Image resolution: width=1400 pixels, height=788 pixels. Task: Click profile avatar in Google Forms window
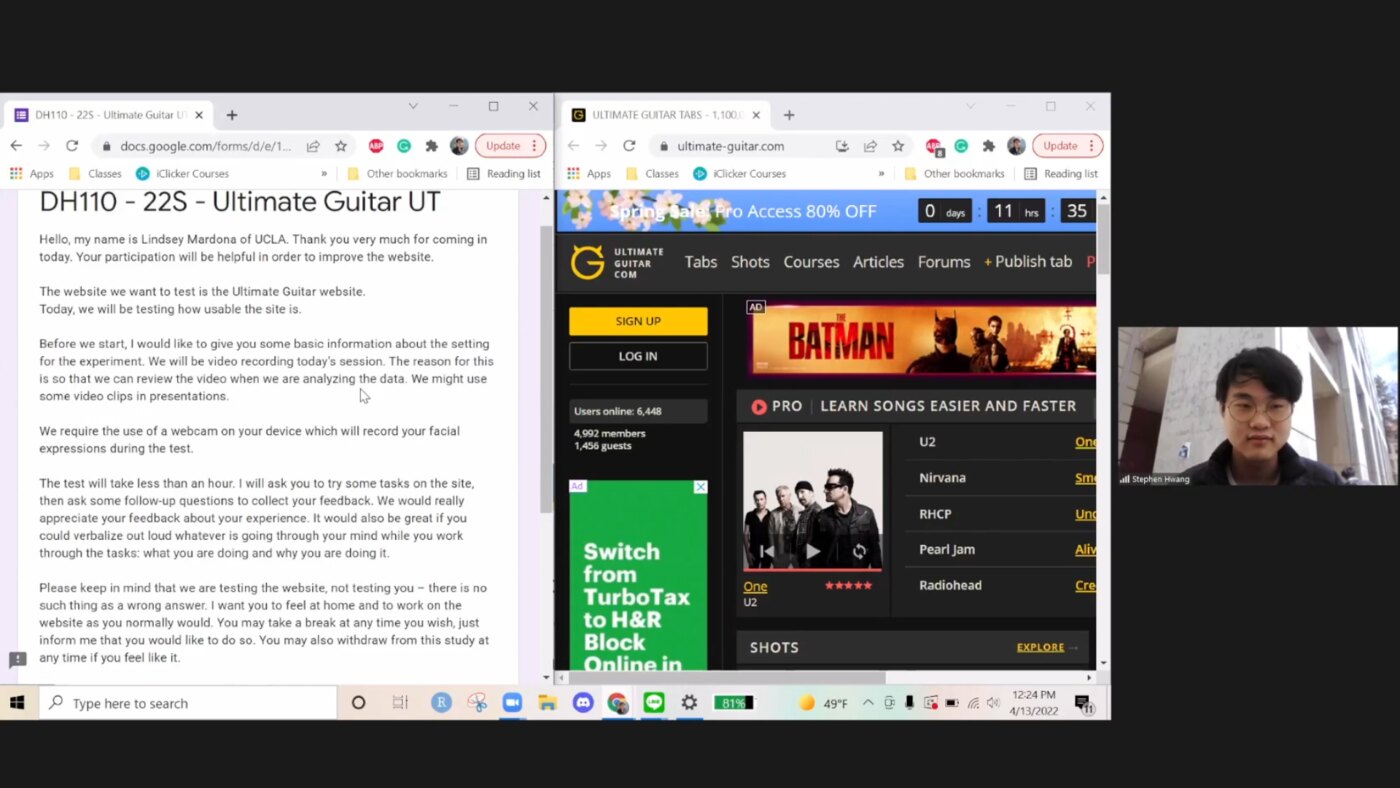[459, 146]
